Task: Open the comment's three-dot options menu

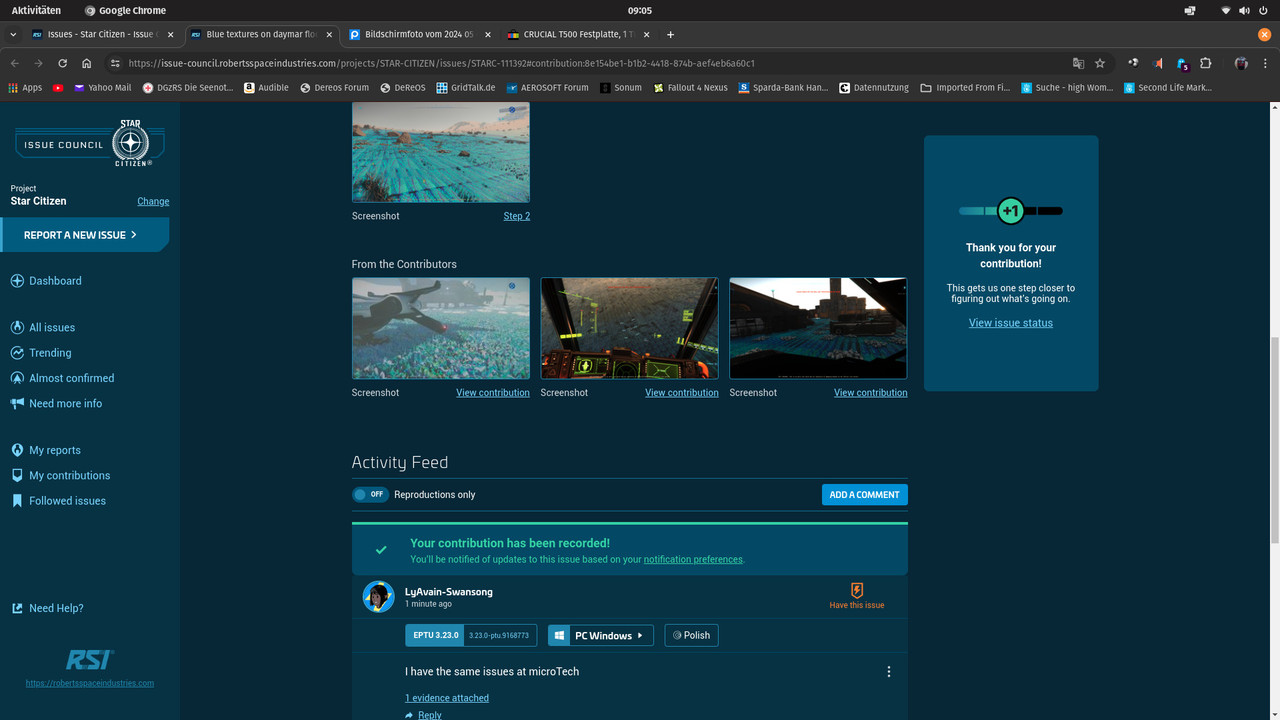Action: [x=889, y=672]
